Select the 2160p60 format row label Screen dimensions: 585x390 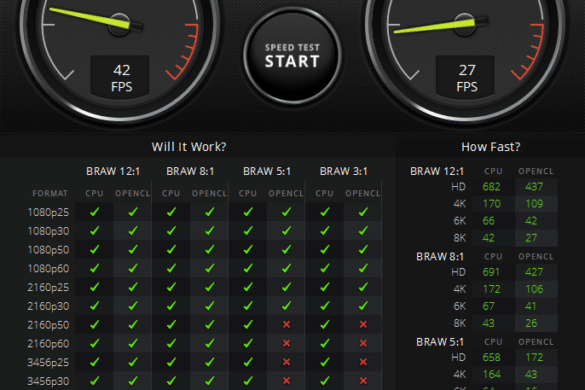point(48,343)
